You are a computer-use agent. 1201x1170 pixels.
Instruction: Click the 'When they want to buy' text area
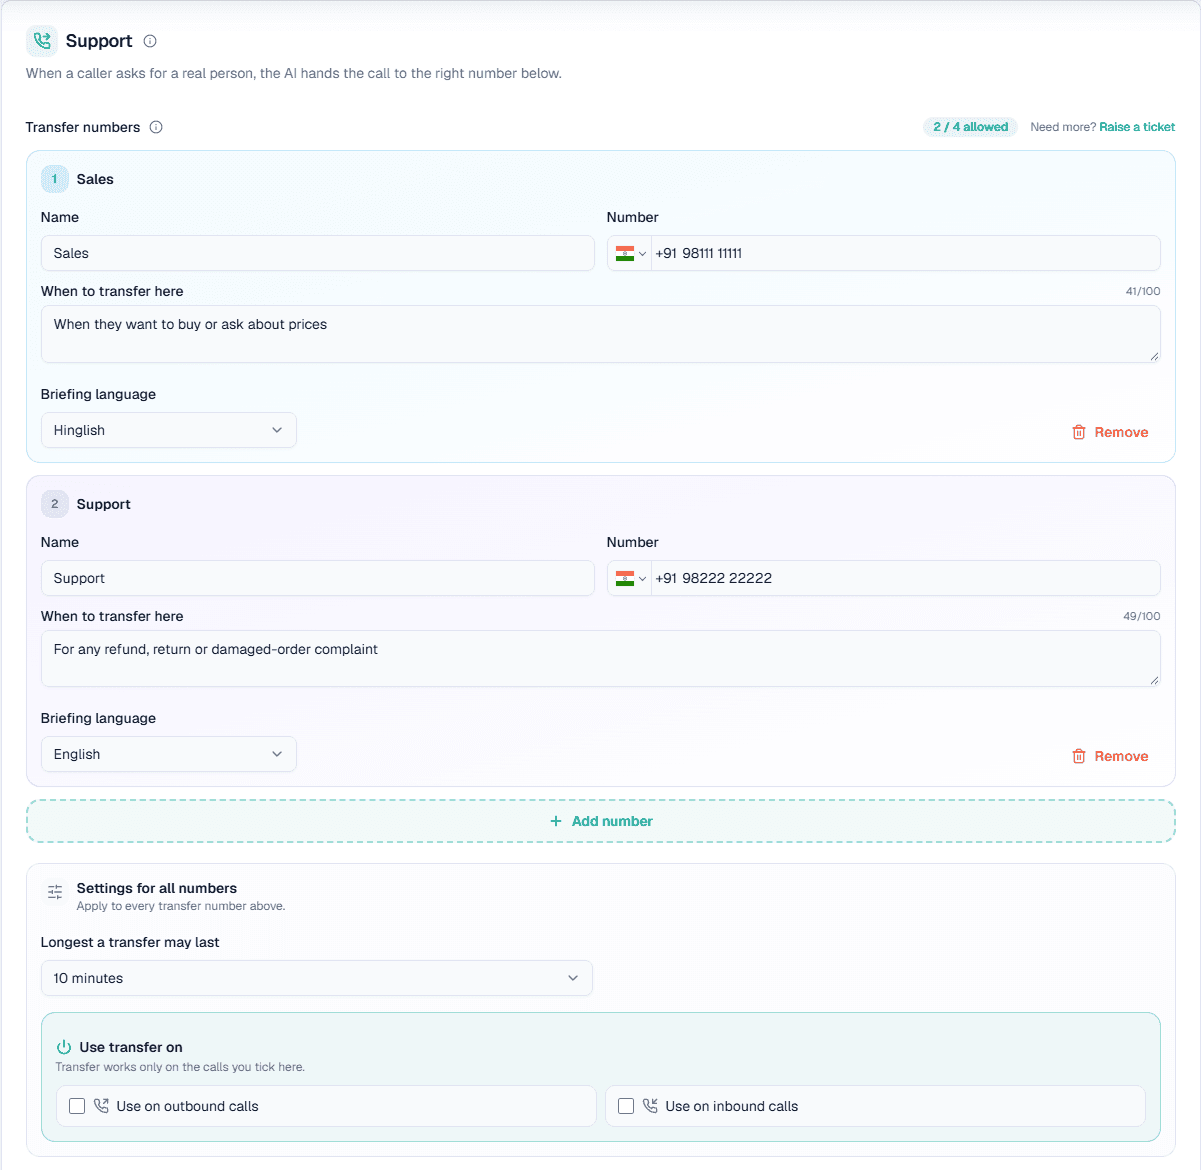[601, 334]
